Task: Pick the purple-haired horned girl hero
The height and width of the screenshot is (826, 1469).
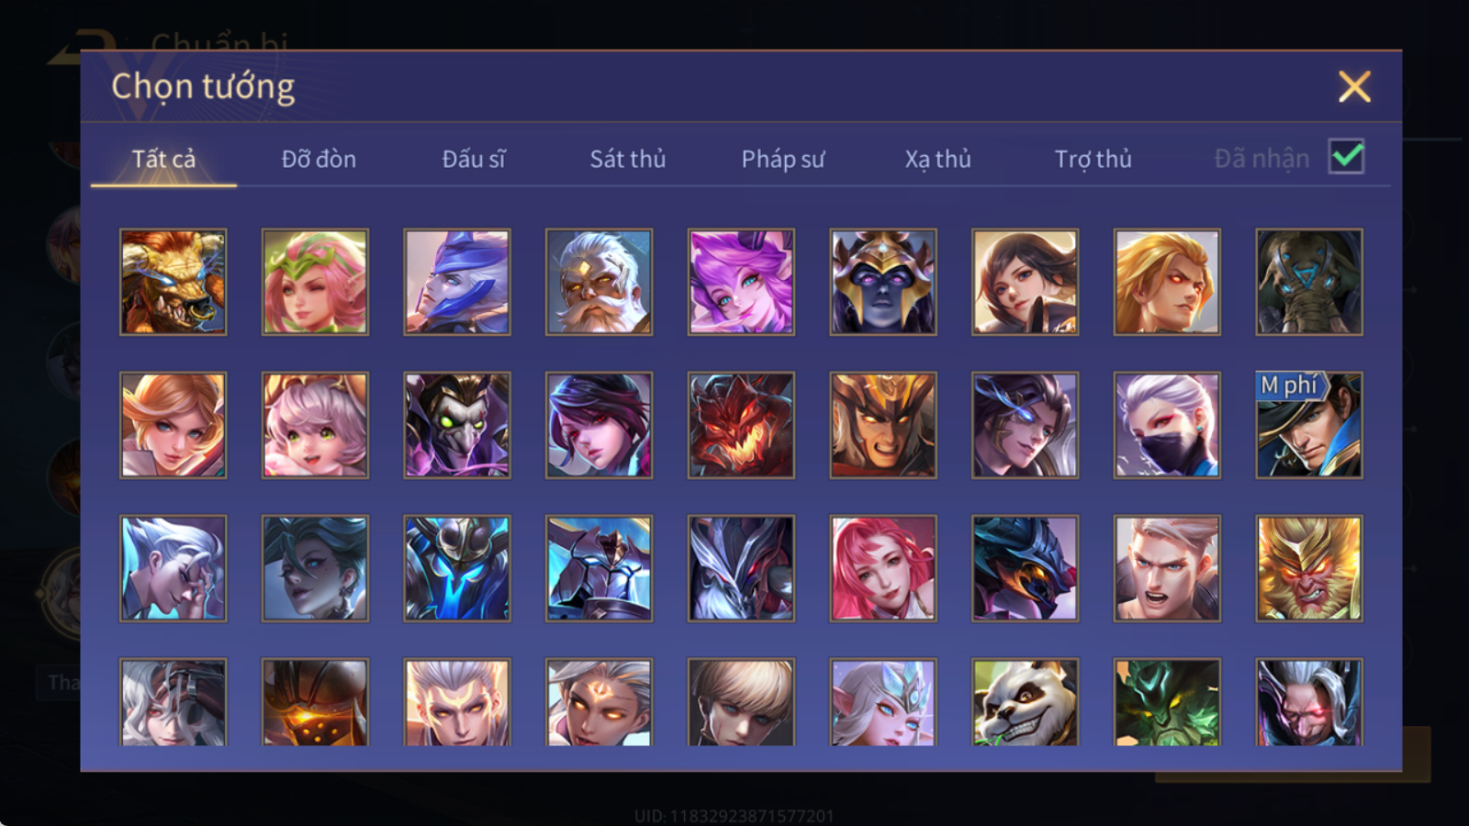Action: (x=740, y=282)
